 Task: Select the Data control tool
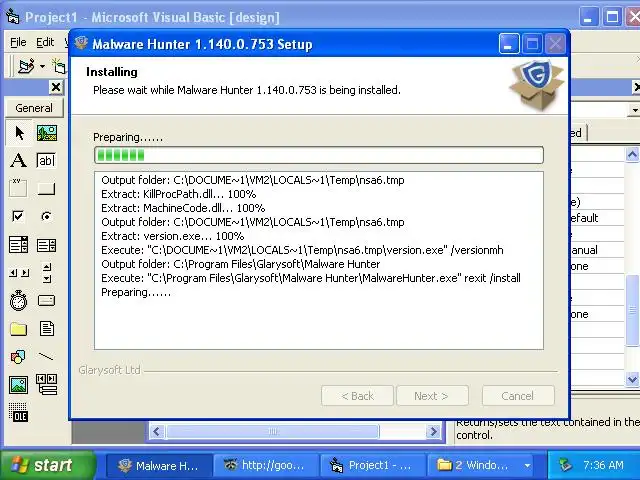pyautogui.click(x=47, y=385)
